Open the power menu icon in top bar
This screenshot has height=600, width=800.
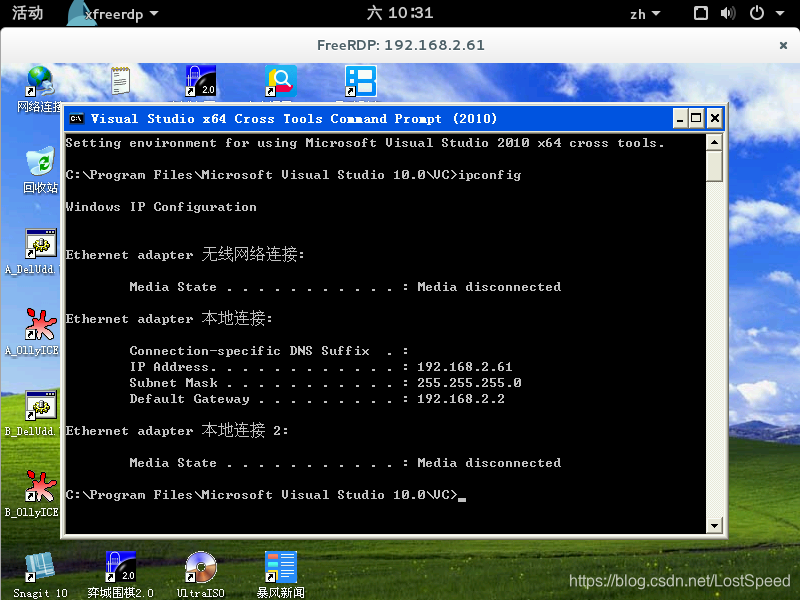point(757,13)
